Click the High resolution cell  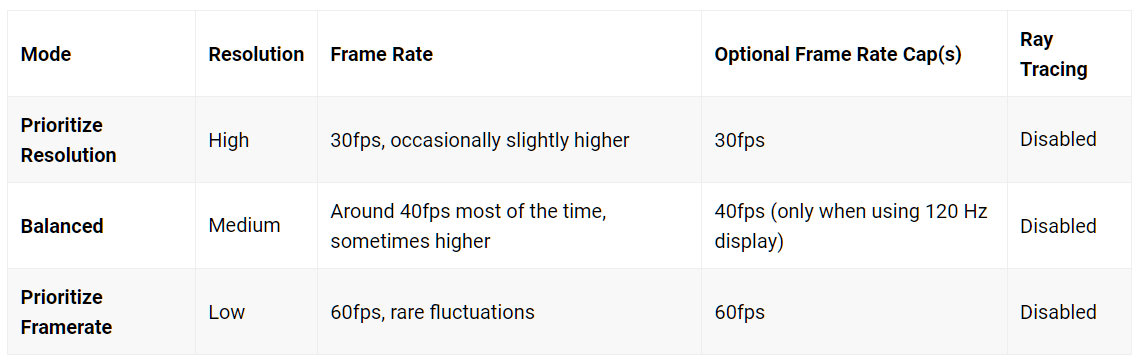[x=228, y=140]
